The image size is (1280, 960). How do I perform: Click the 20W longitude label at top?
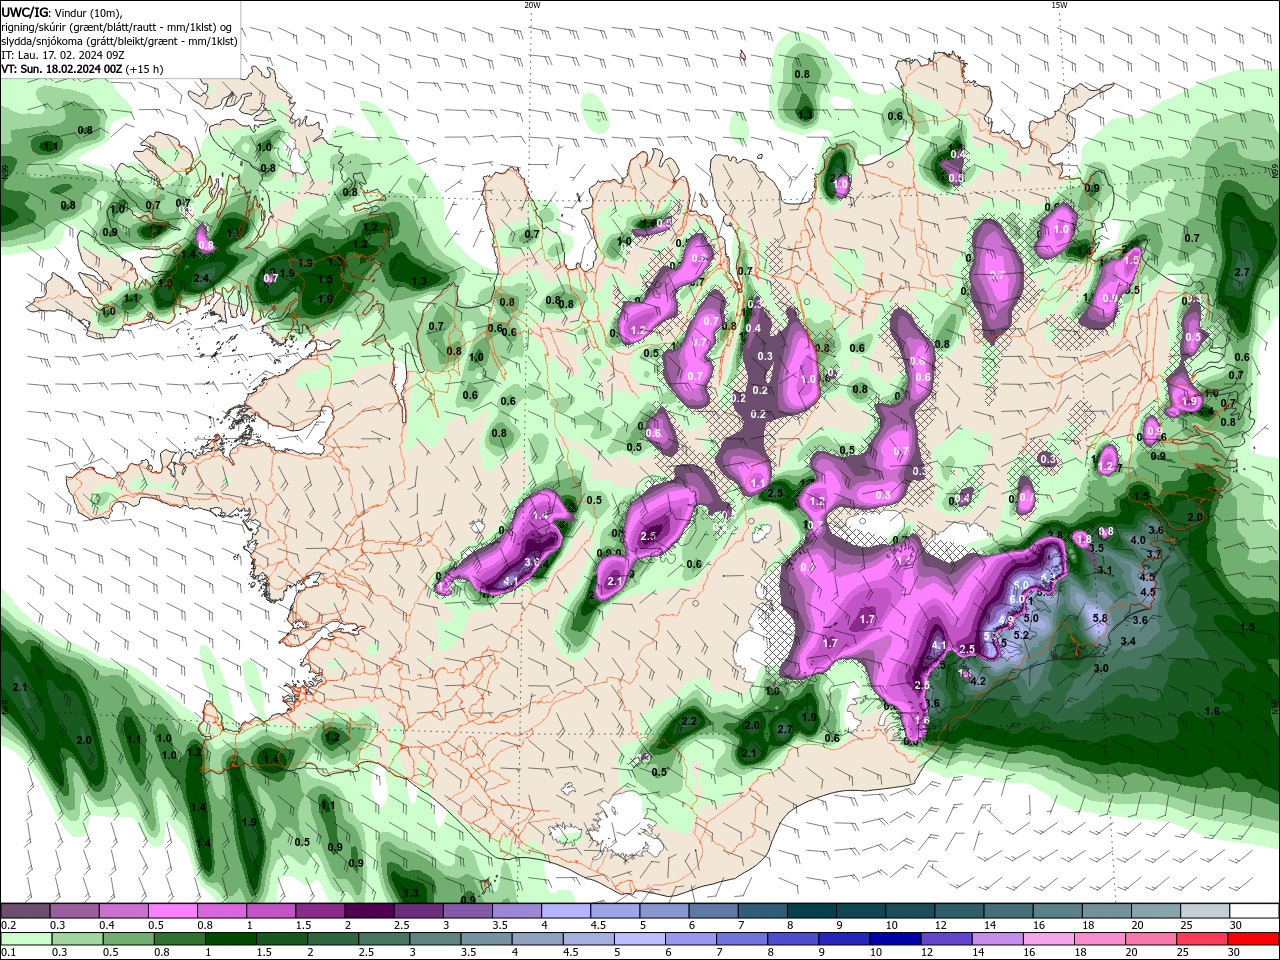(532, 5)
